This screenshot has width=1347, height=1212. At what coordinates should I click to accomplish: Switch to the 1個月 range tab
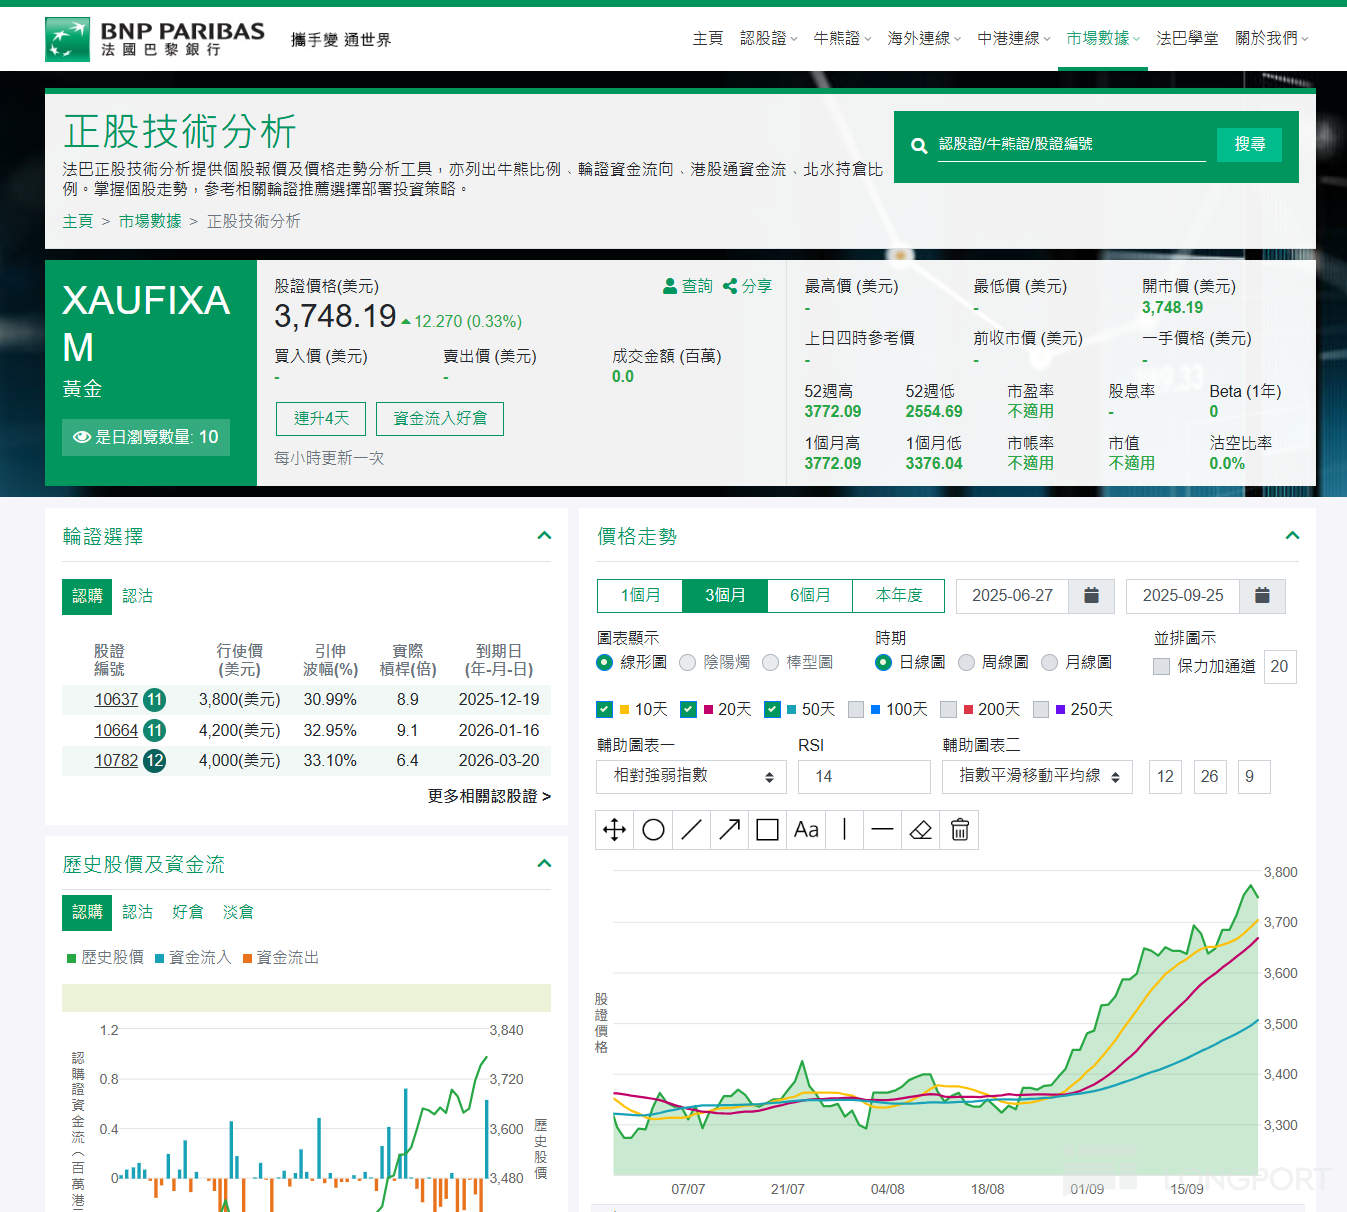pyautogui.click(x=640, y=596)
